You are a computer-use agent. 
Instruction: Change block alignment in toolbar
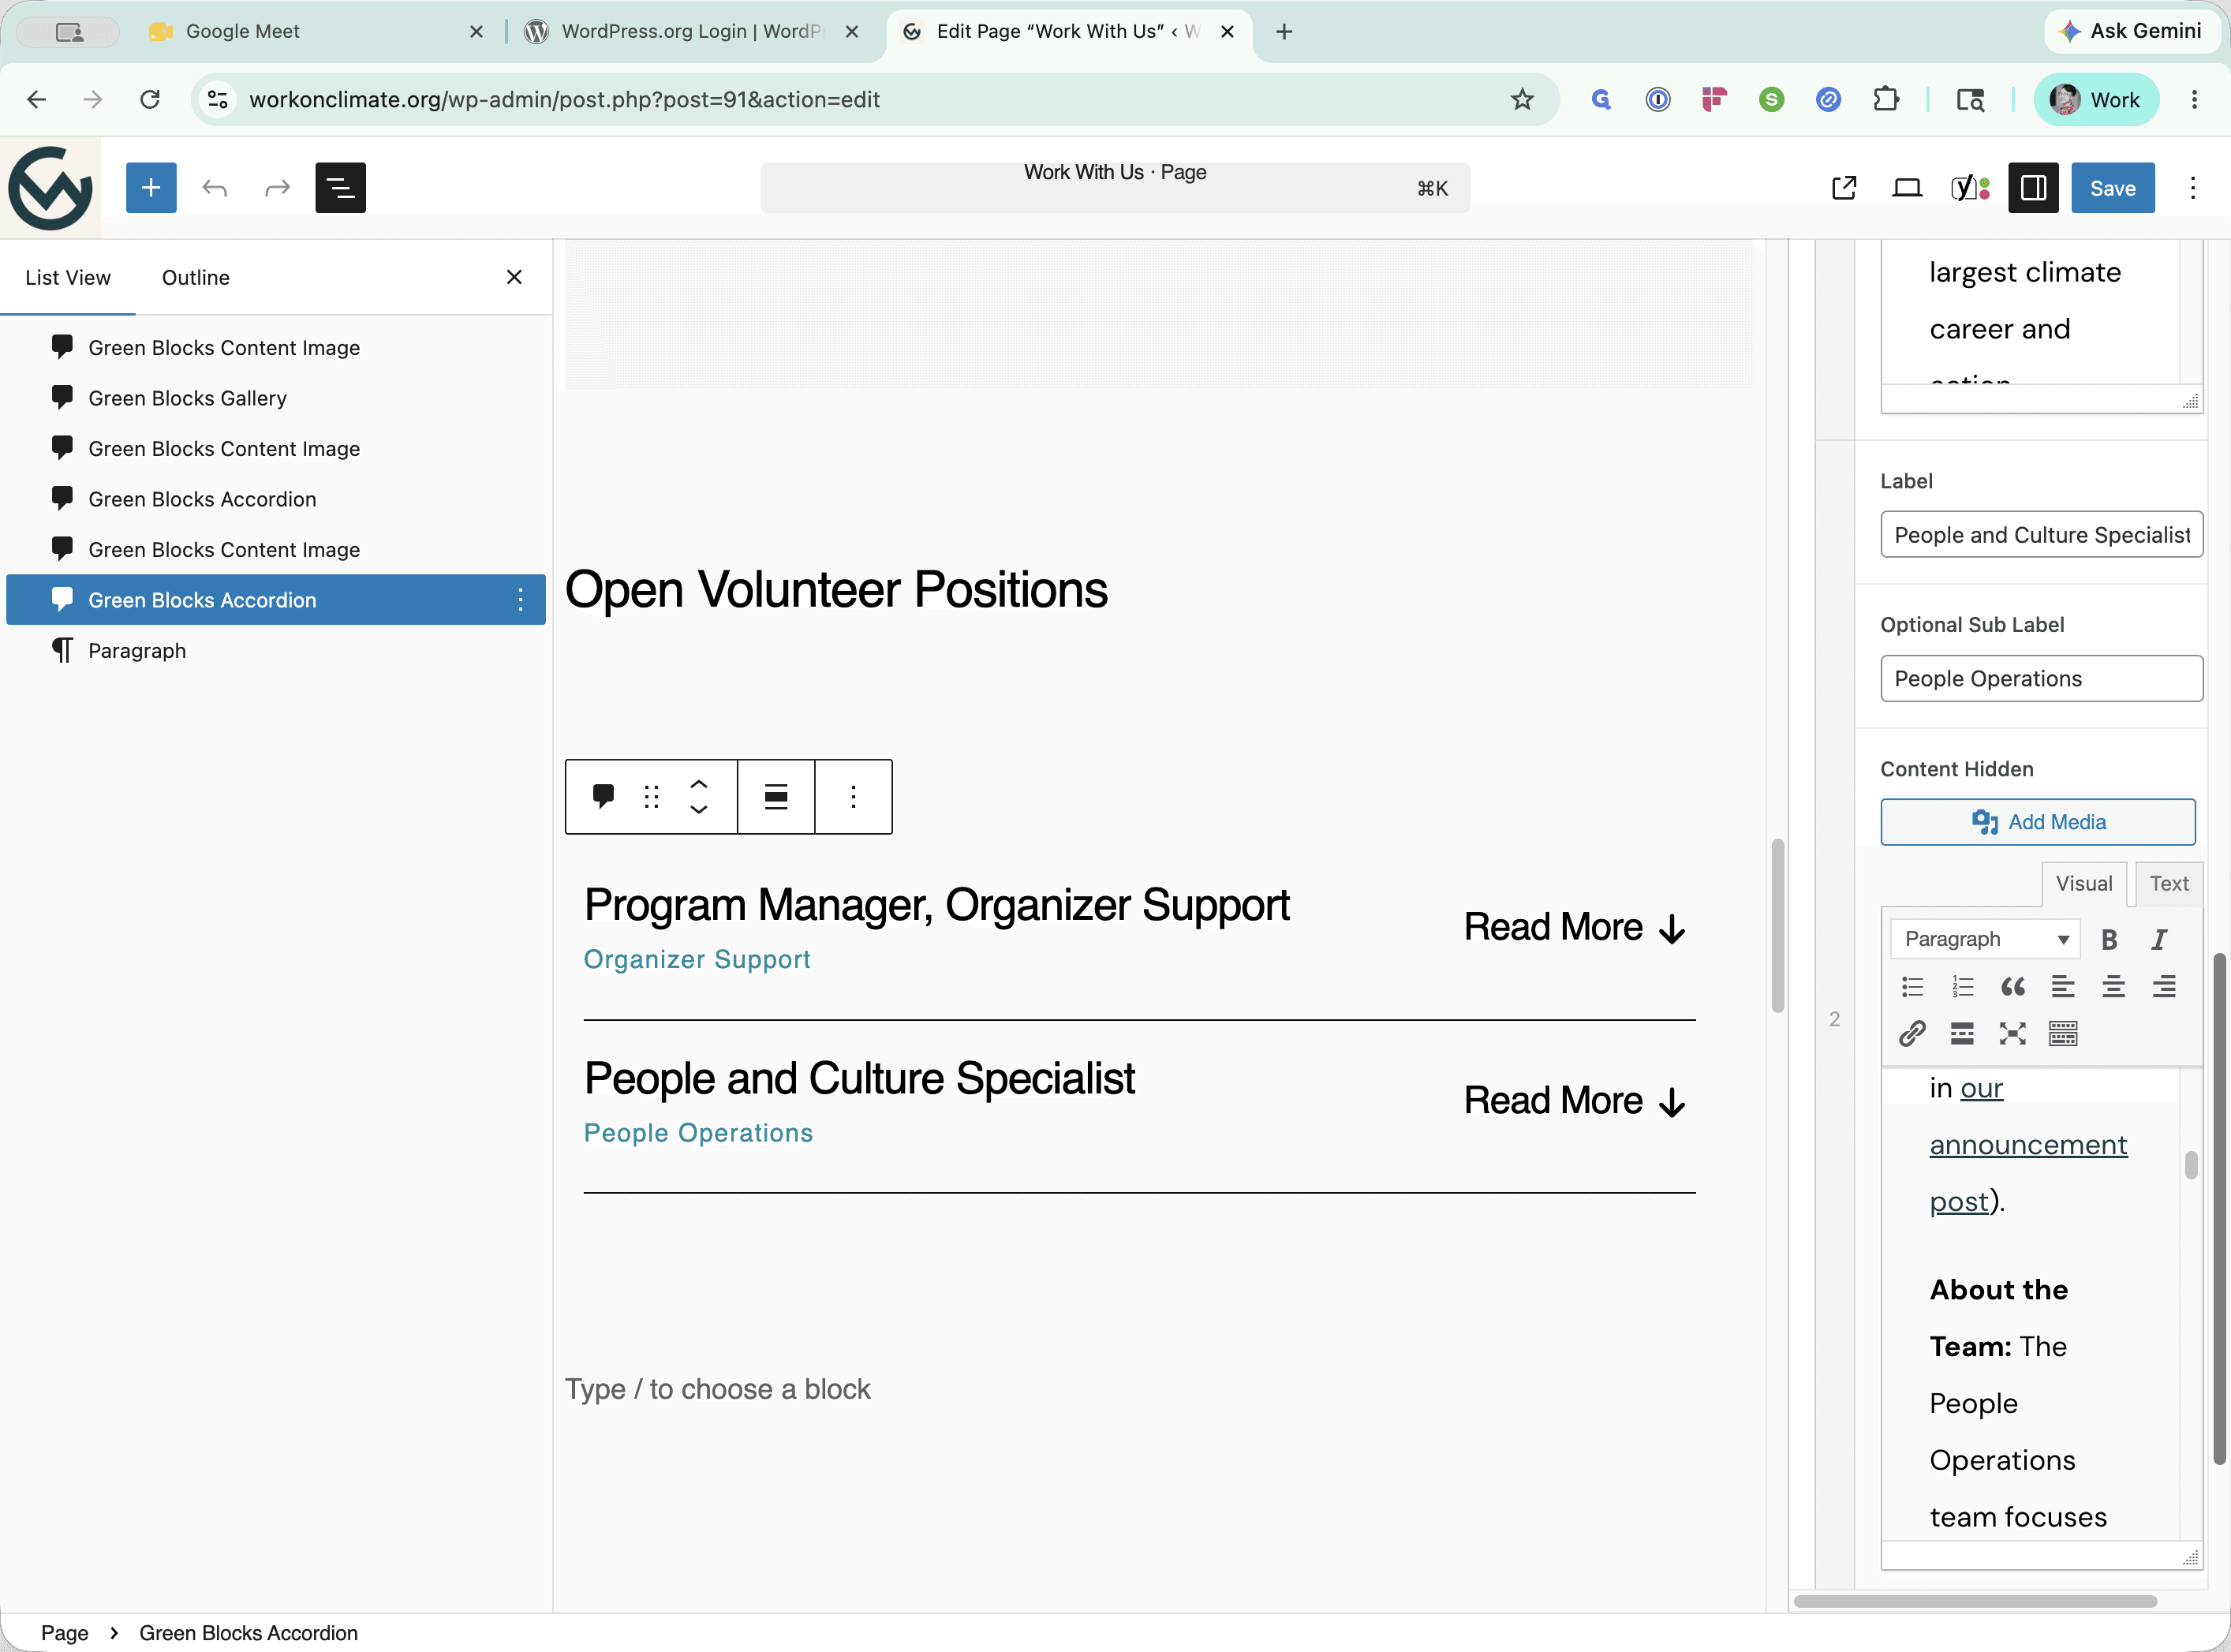coord(776,797)
